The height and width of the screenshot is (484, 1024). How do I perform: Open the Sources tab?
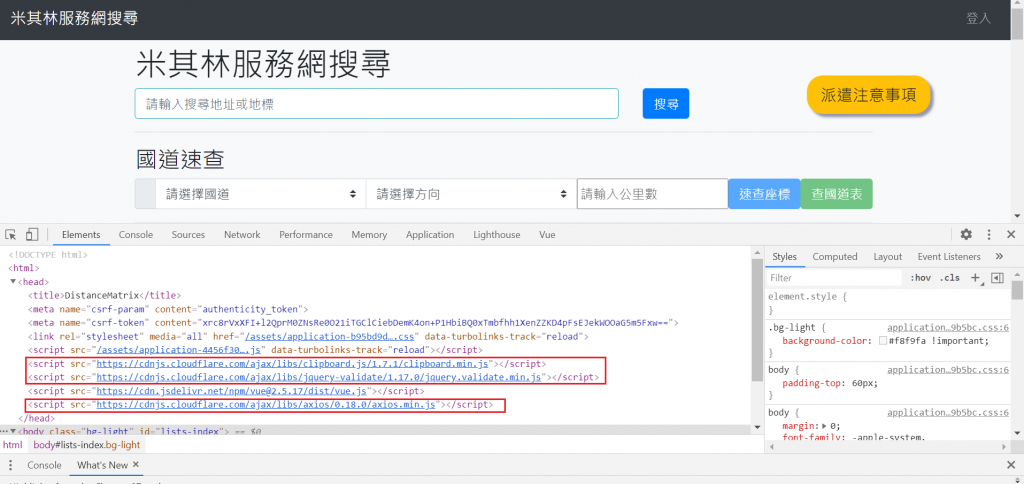pos(188,234)
